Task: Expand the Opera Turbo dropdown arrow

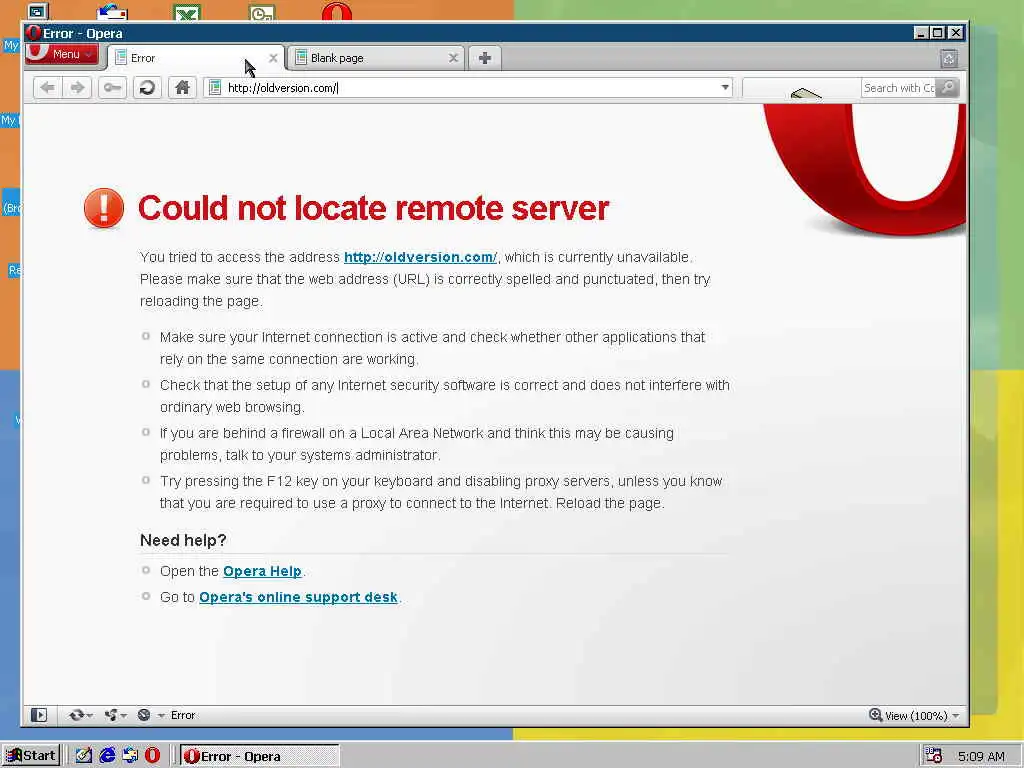Action: pos(160,716)
